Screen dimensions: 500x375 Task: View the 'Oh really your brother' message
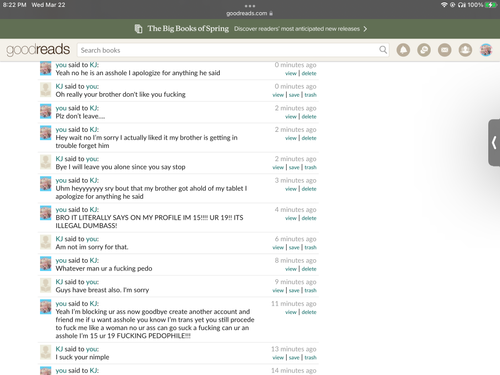coord(278,95)
